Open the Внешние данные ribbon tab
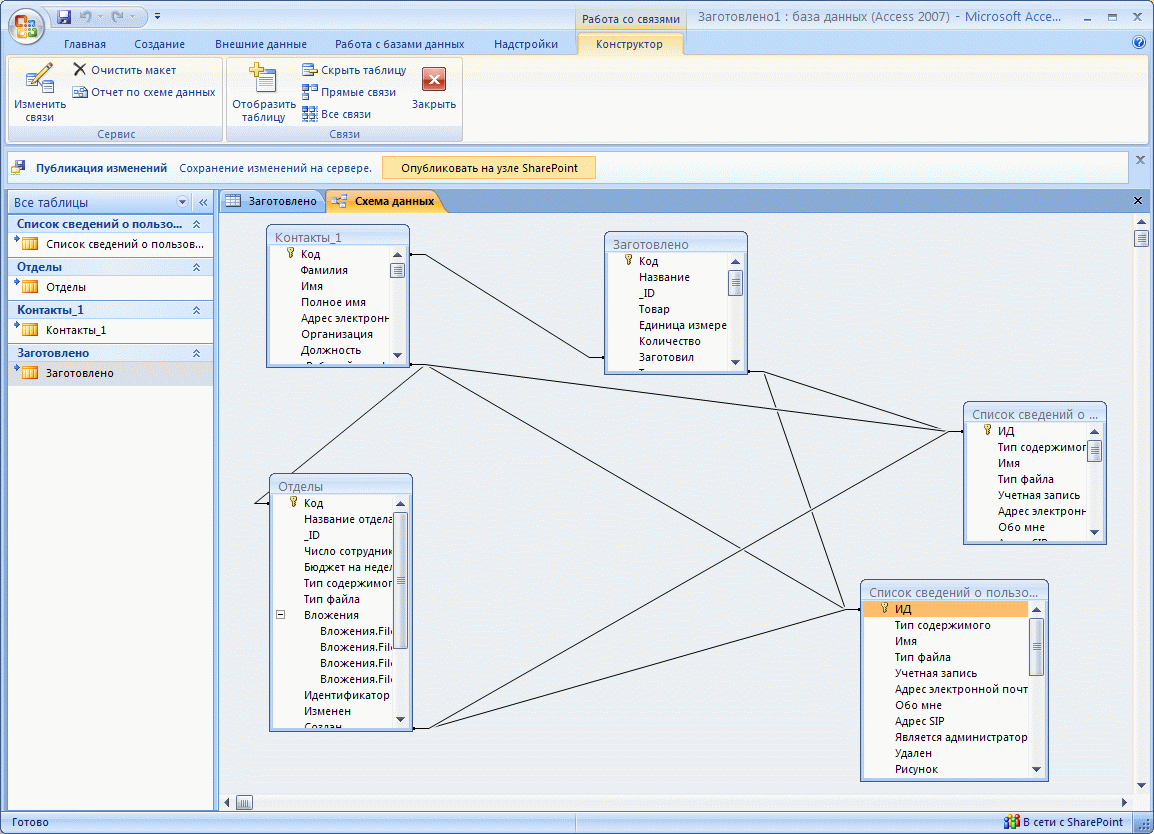Screen dimensions: 1154x834 (261, 44)
